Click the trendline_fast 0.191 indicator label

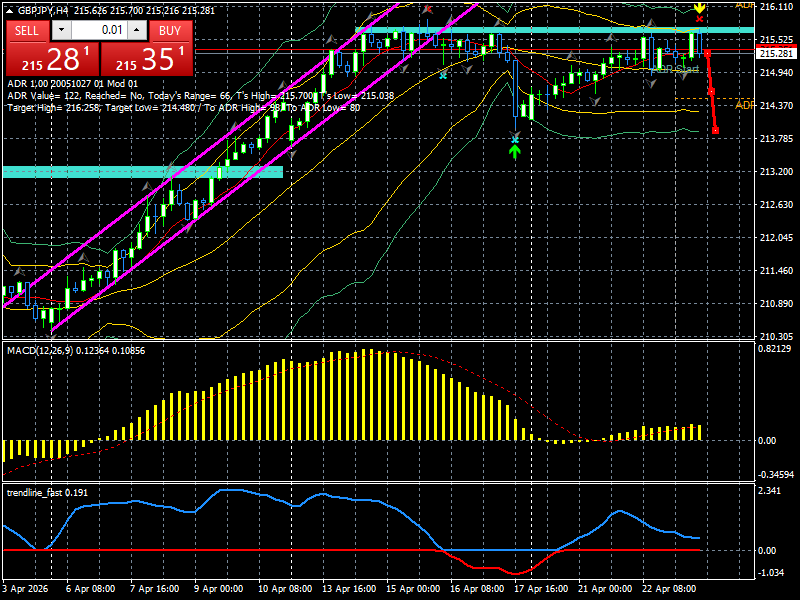click(47, 493)
